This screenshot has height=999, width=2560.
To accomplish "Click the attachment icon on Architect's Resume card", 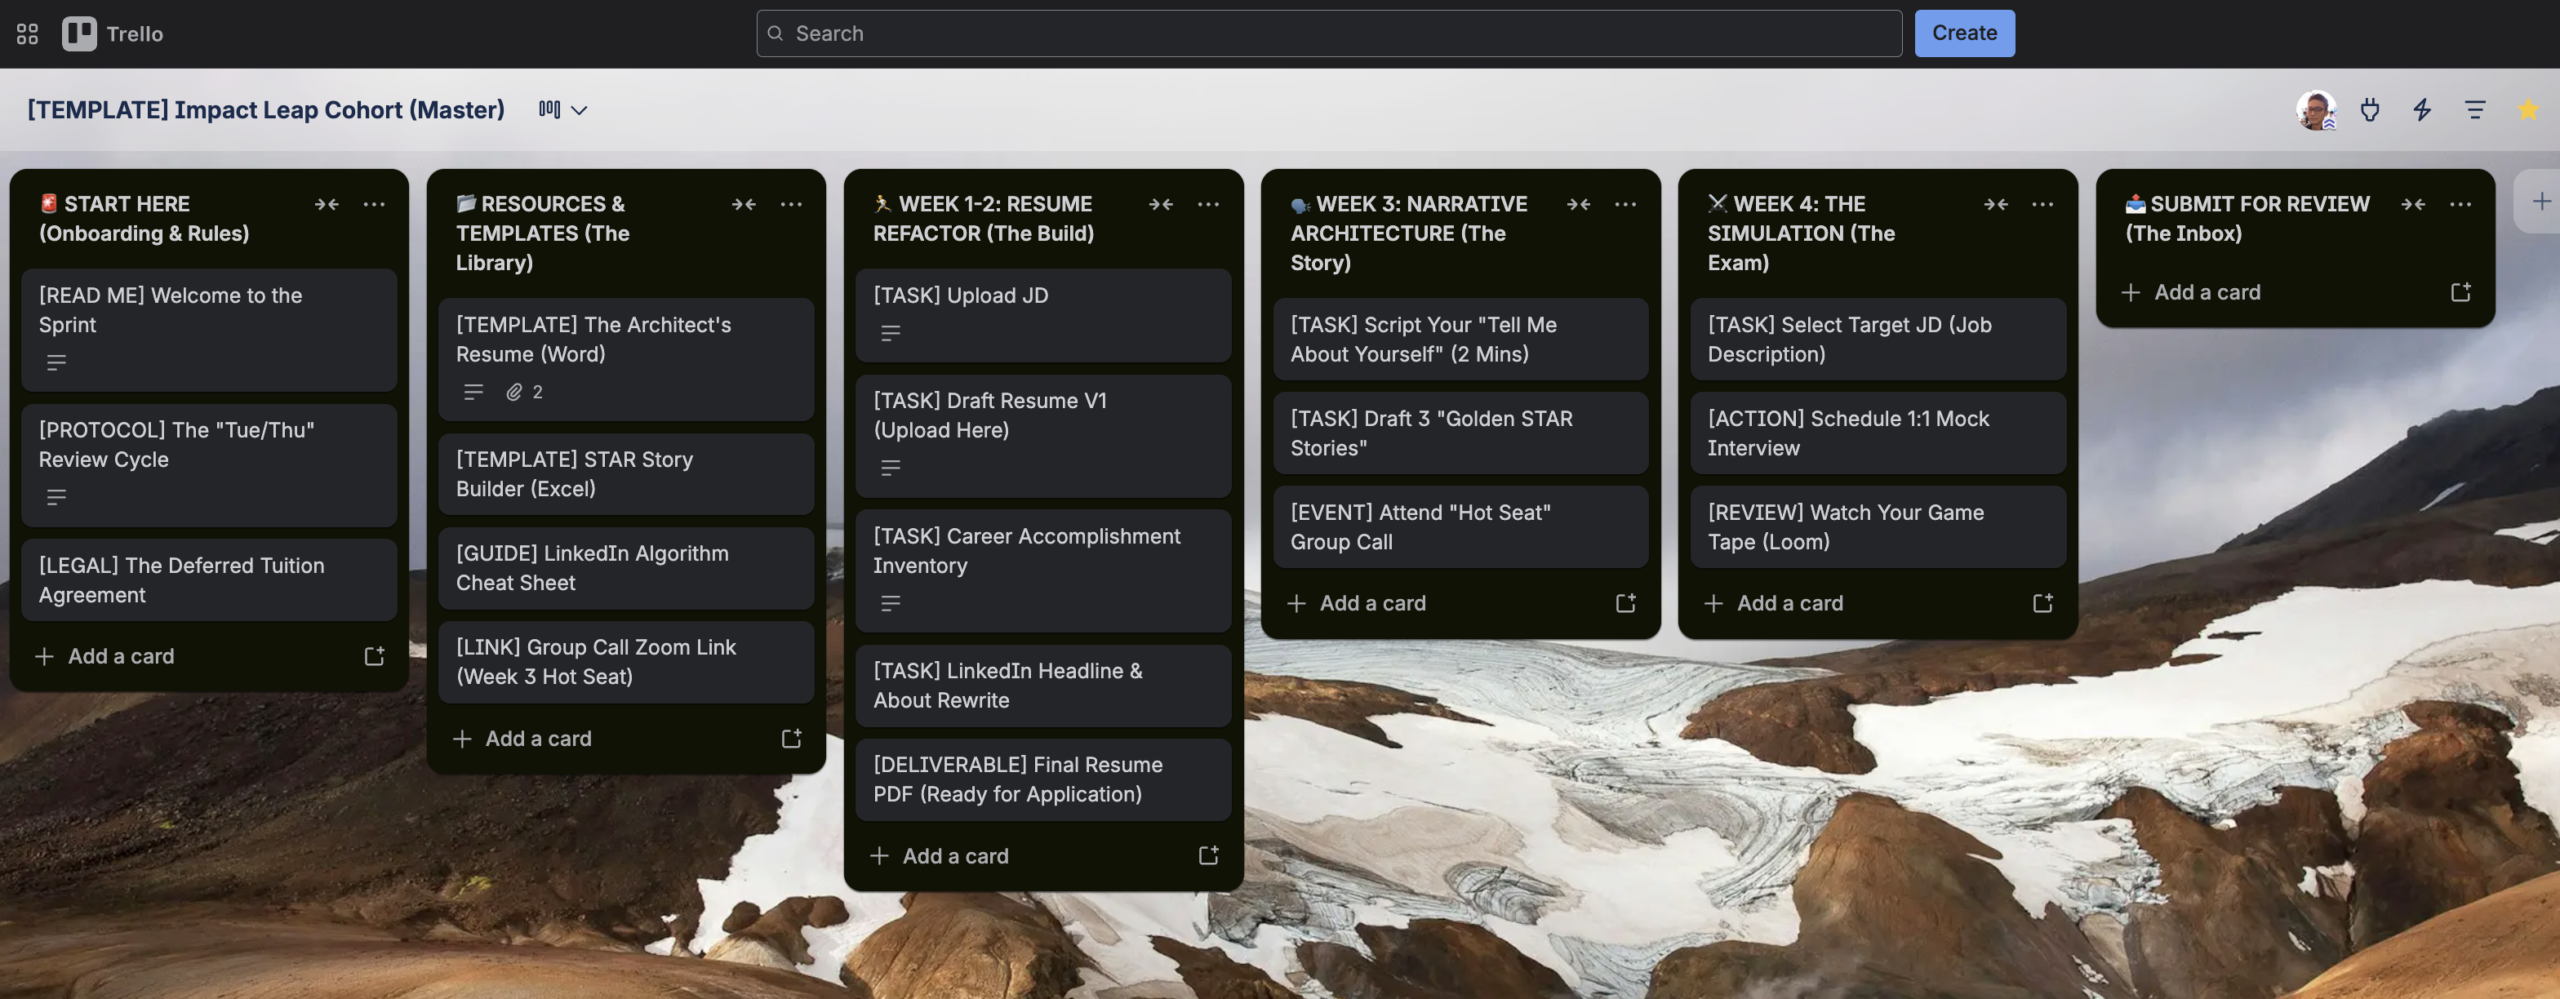I will pyautogui.click(x=516, y=392).
